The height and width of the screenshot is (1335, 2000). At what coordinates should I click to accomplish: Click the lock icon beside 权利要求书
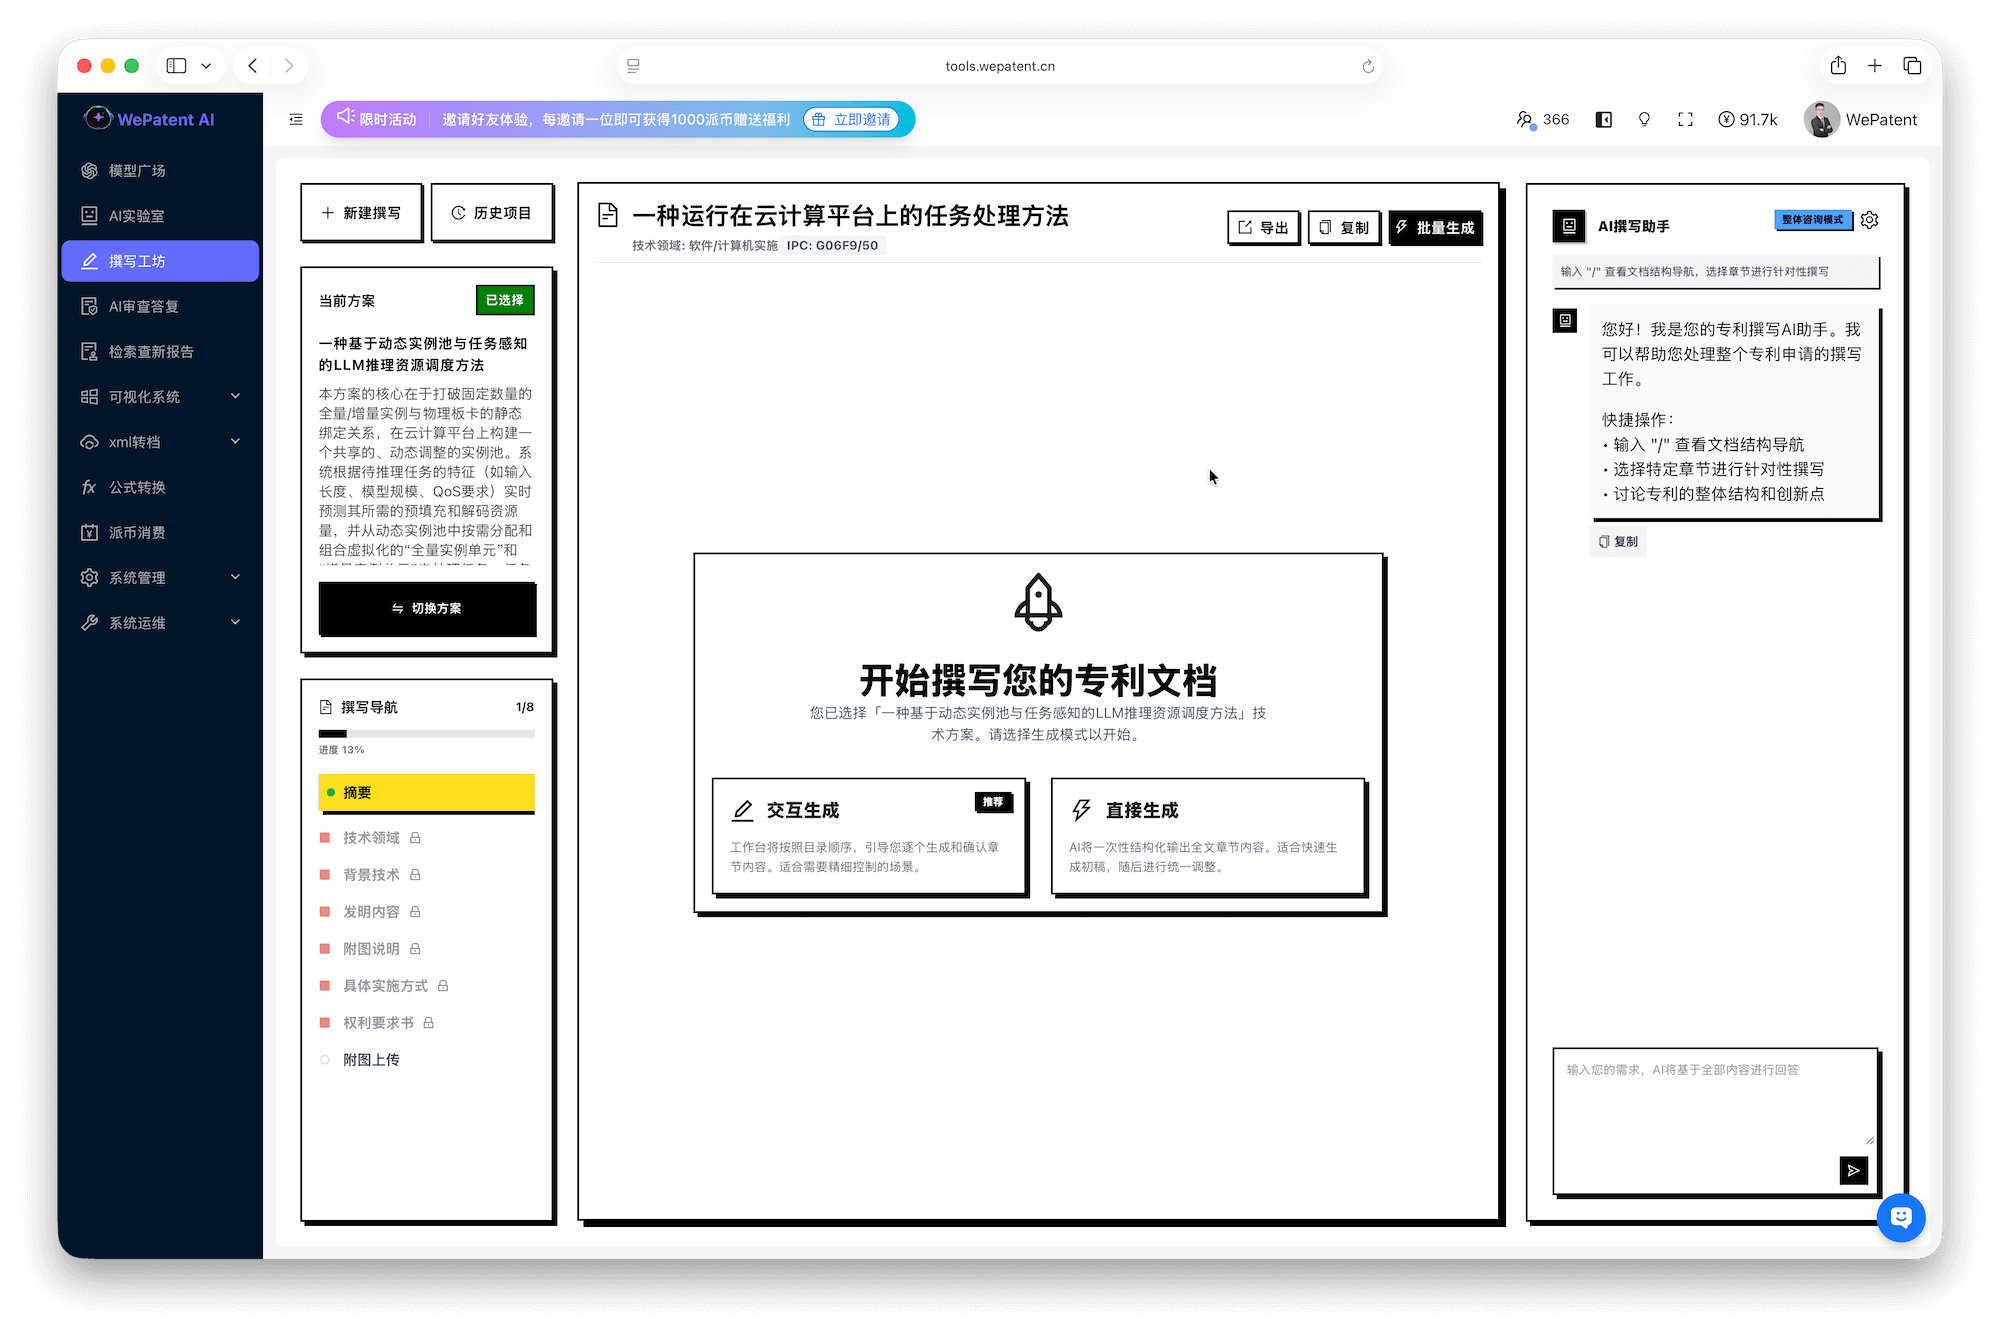coord(428,1022)
